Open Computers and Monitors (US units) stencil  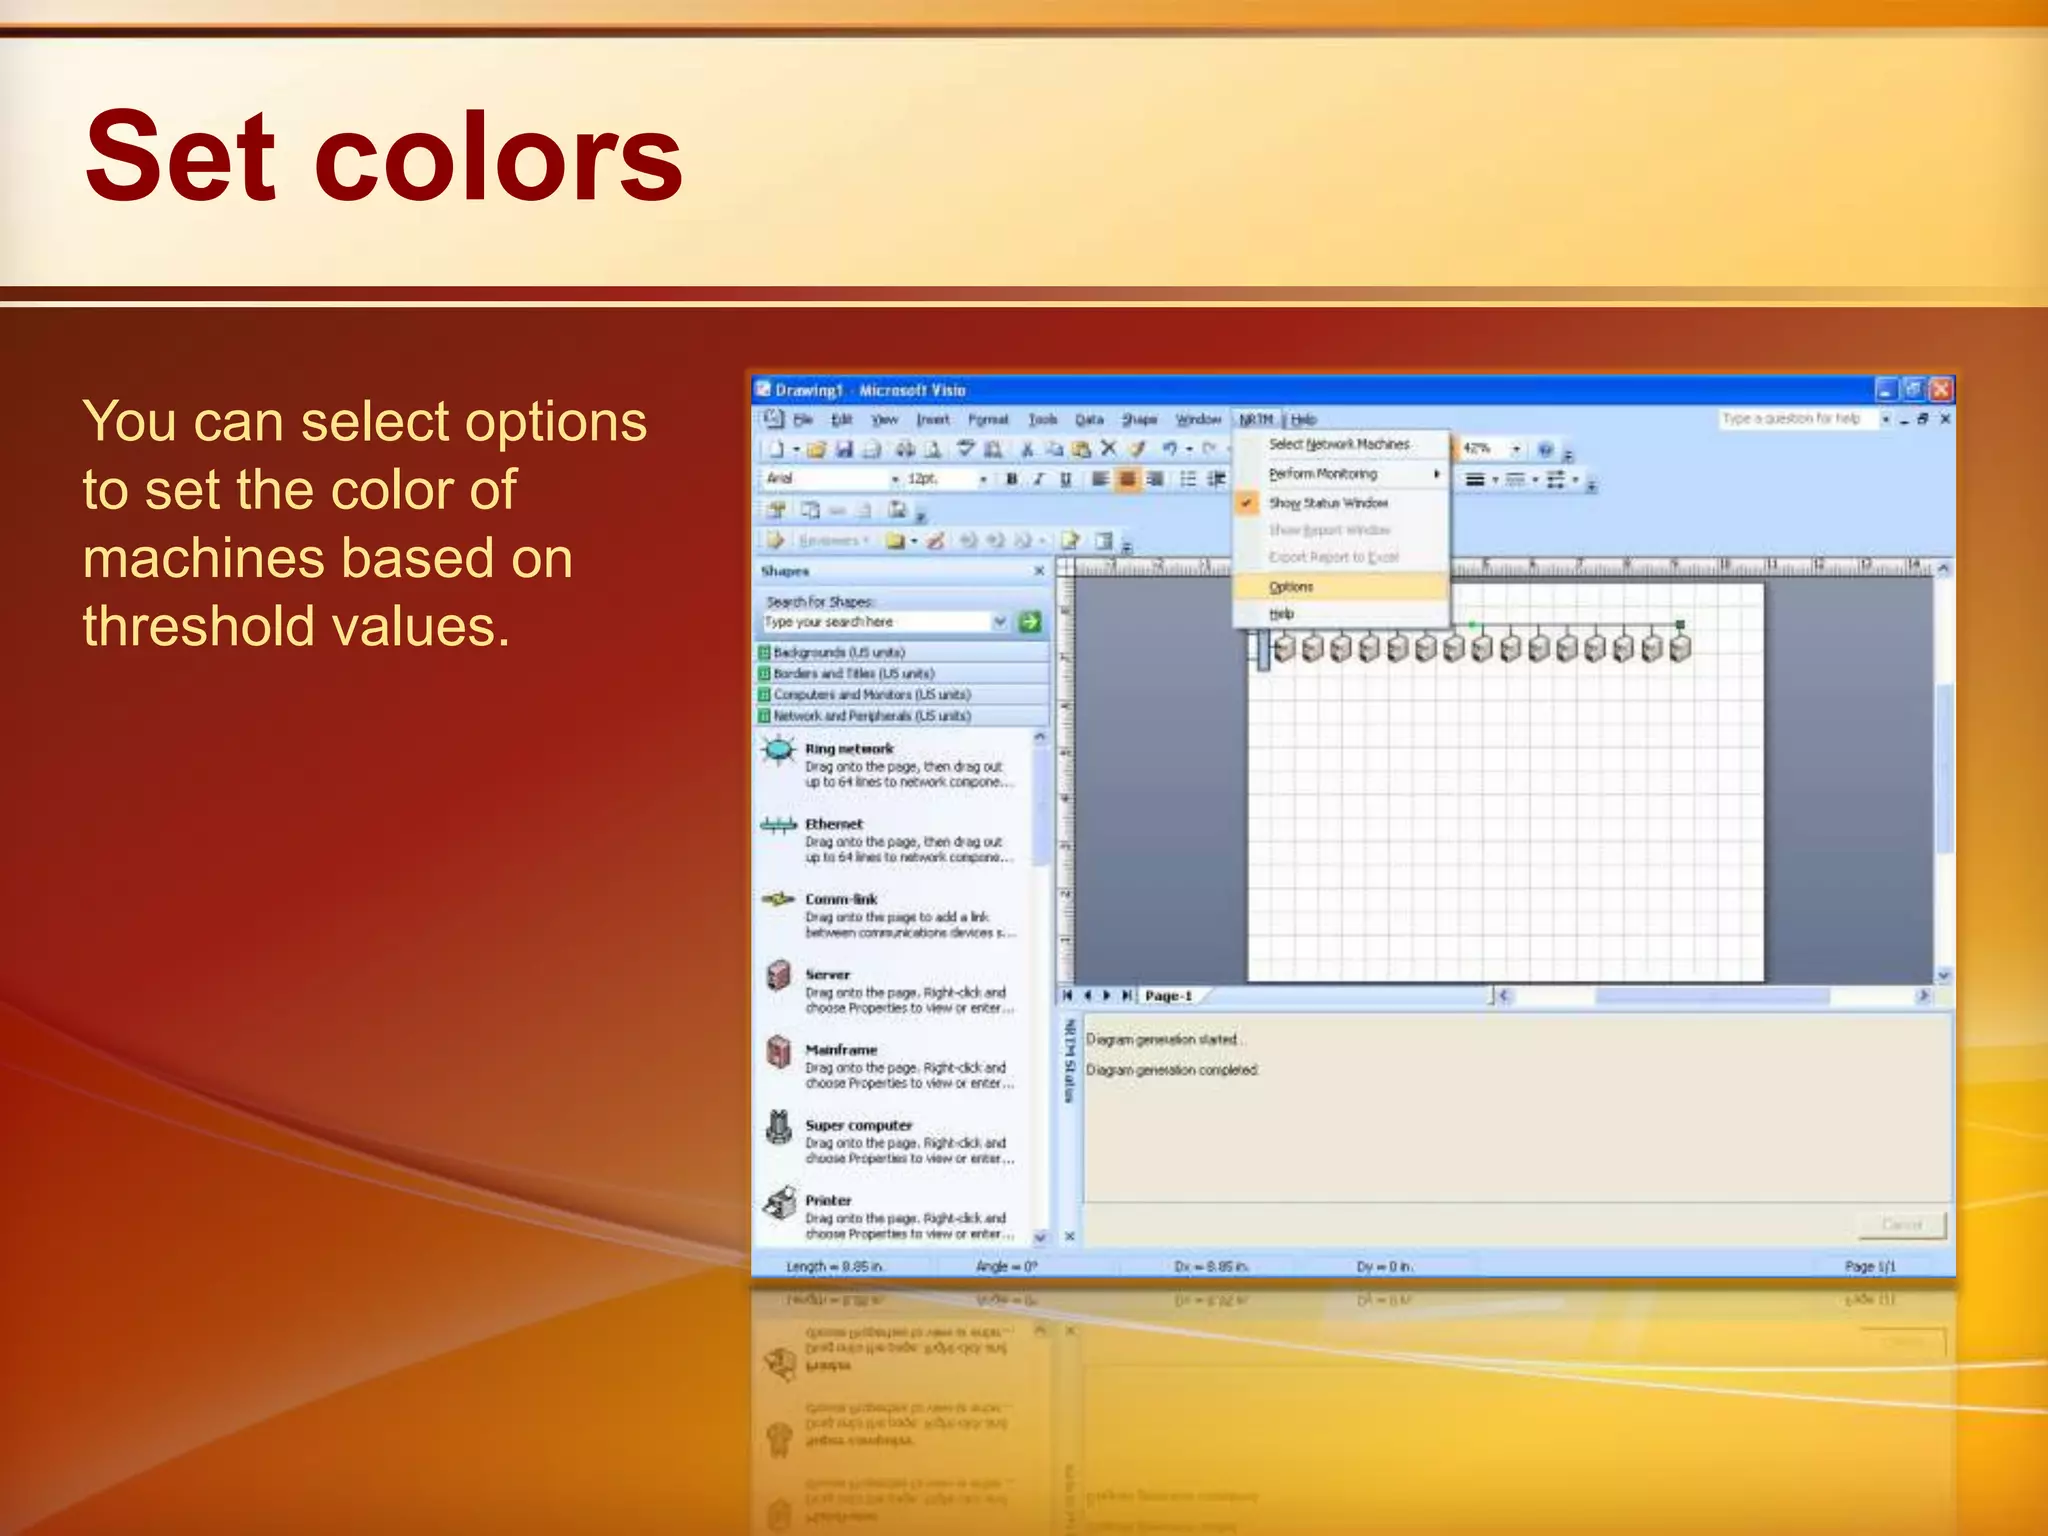click(903, 695)
